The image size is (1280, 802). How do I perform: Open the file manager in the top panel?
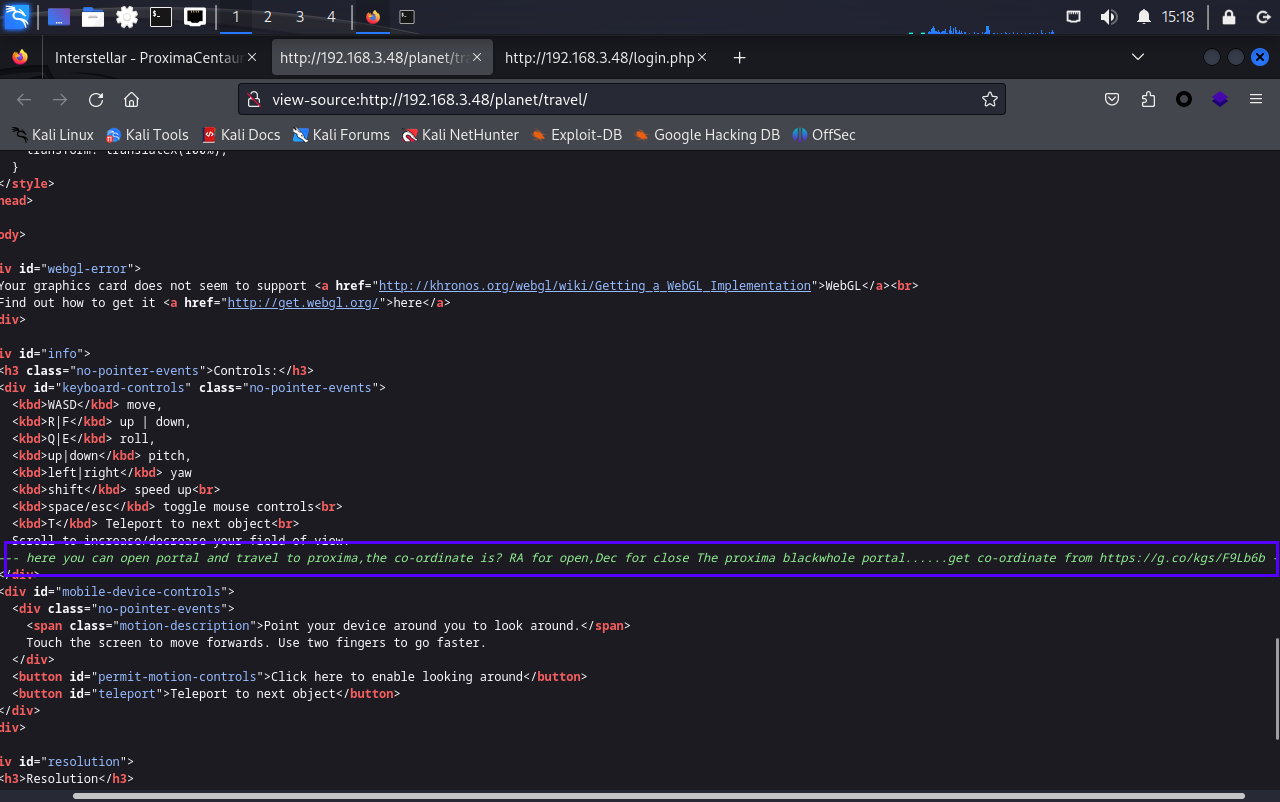pos(93,16)
